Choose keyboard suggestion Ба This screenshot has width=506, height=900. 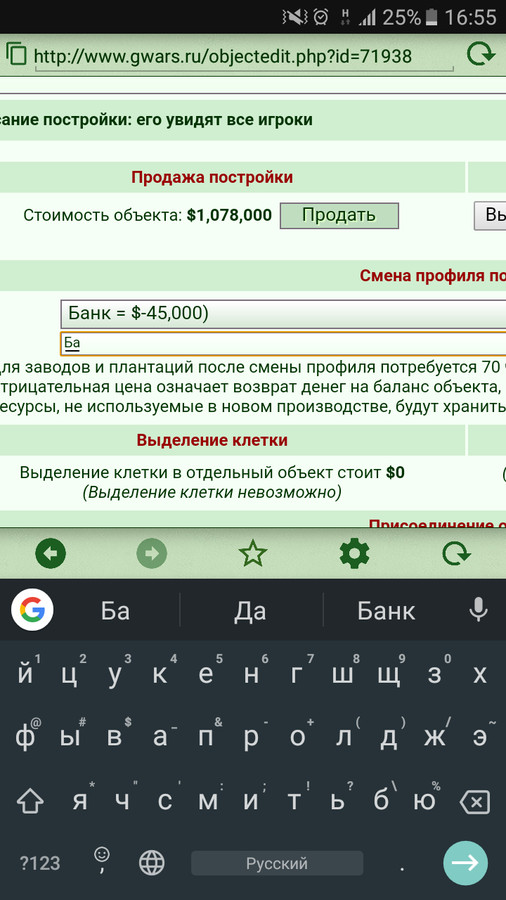[x=115, y=611]
